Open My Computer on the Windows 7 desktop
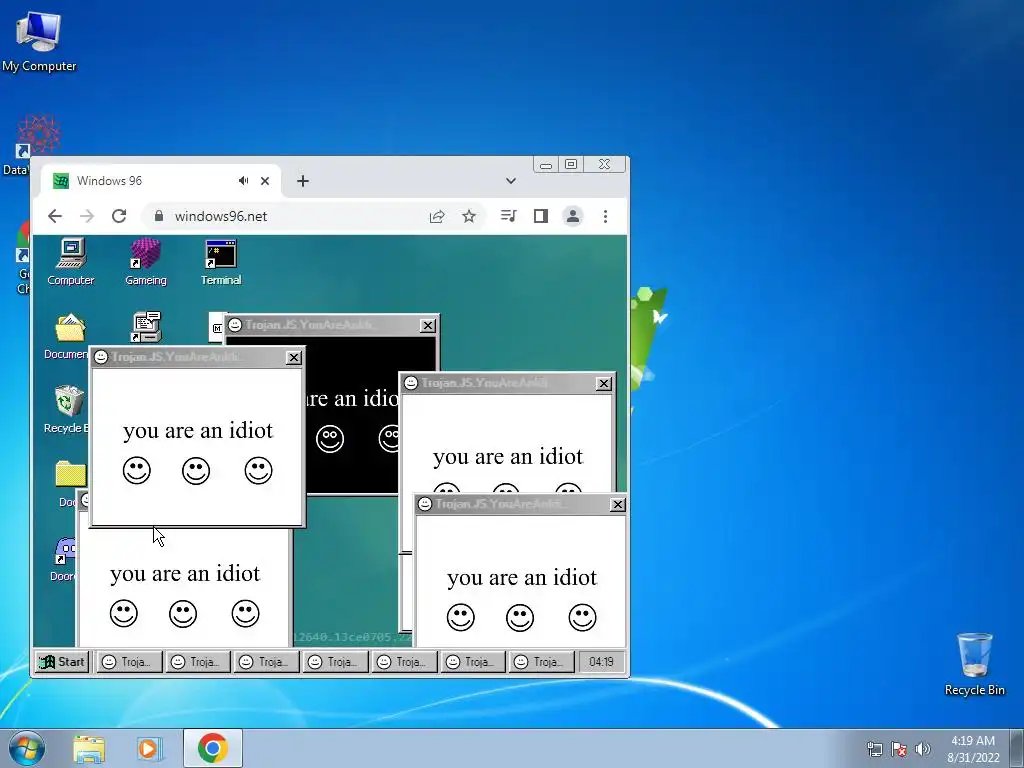This screenshot has width=1024, height=768. click(39, 42)
